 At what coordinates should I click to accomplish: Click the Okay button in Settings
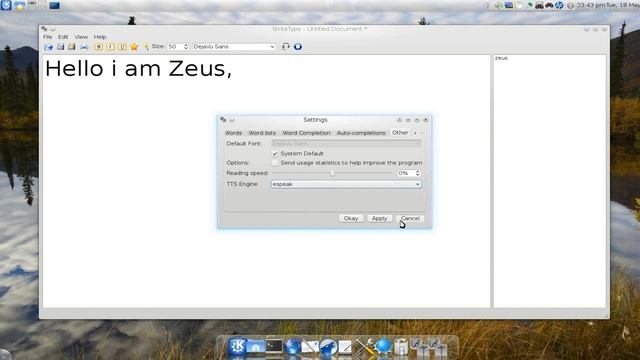pyautogui.click(x=351, y=218)
